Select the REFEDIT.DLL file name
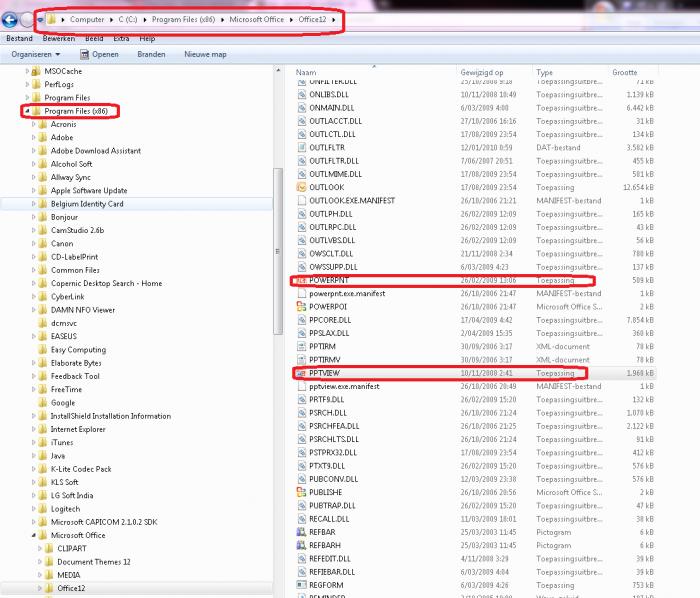Image resolution: width=700 pixels, height=598 pixels. [x=329, y=559]
